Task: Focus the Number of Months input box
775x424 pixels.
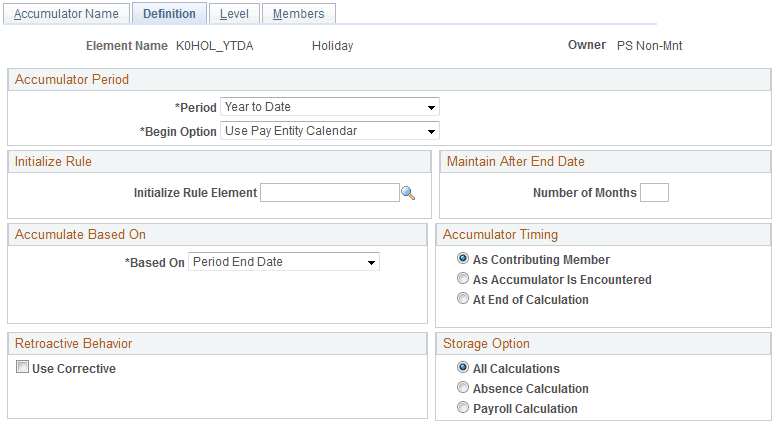Action: [x=654, y=193]
